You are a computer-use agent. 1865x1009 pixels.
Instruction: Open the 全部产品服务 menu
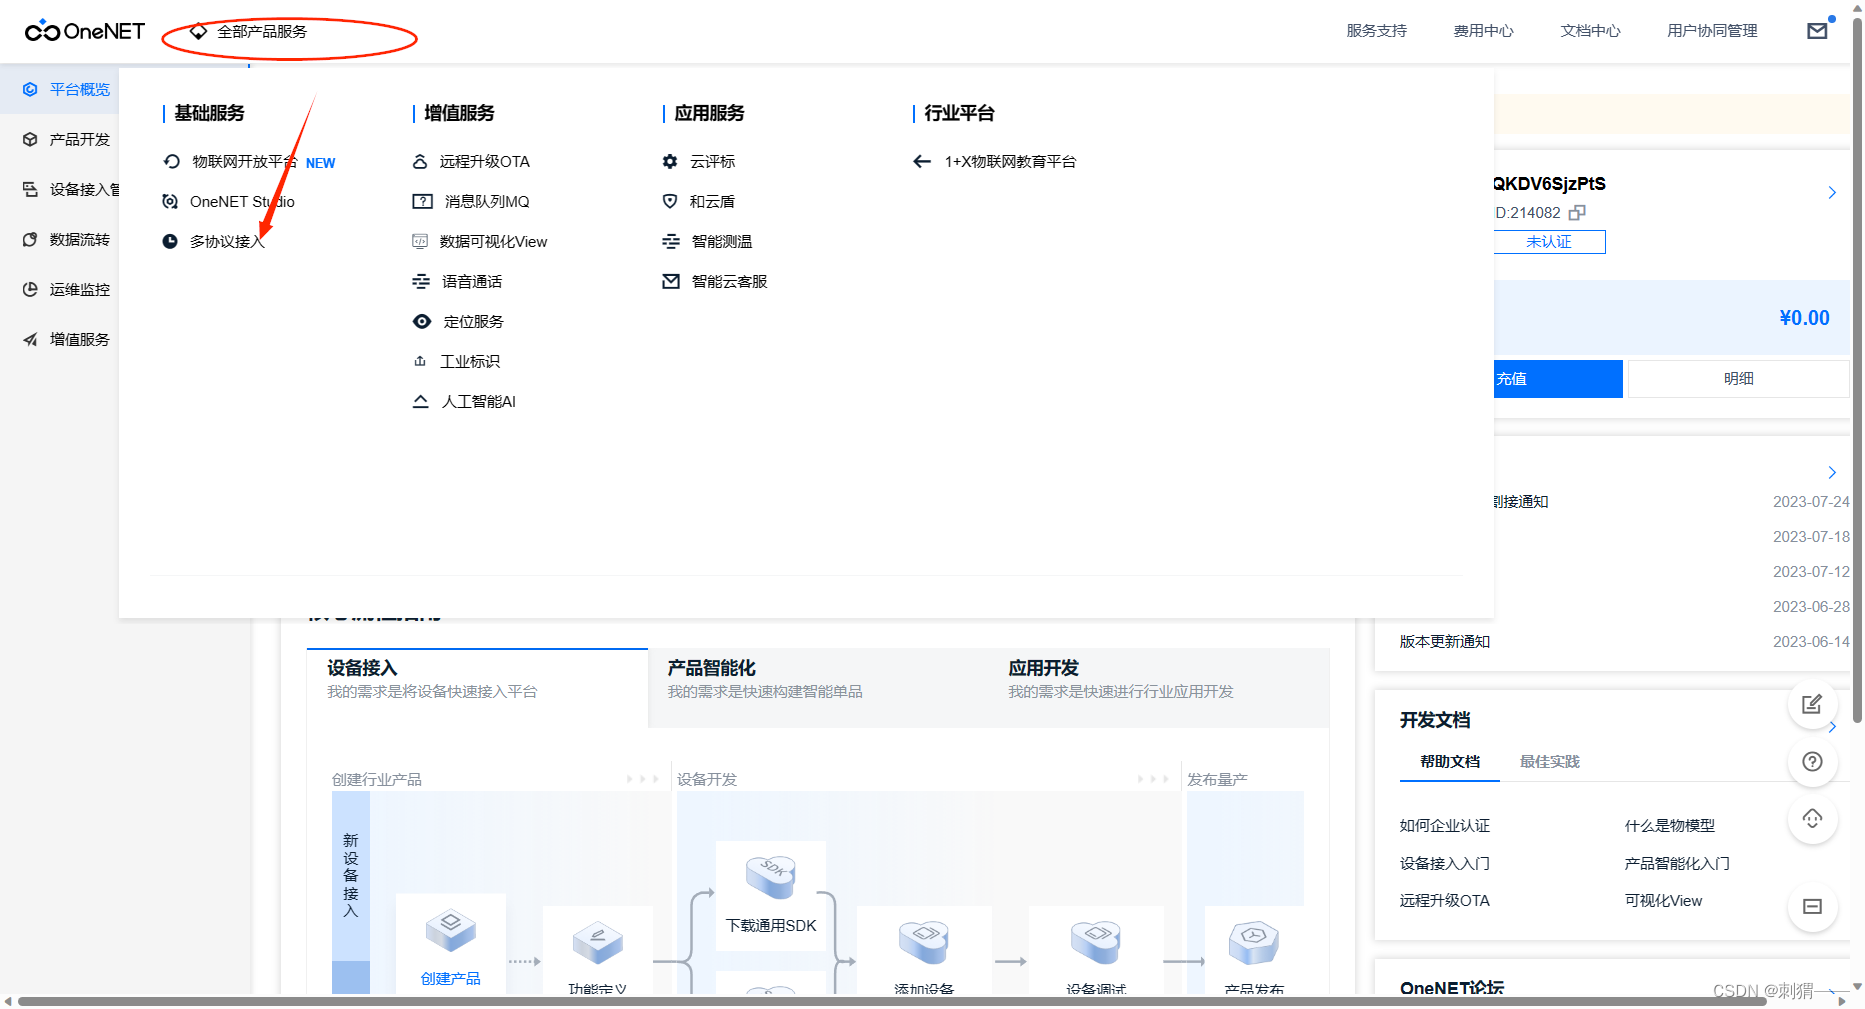click(249, 32)
